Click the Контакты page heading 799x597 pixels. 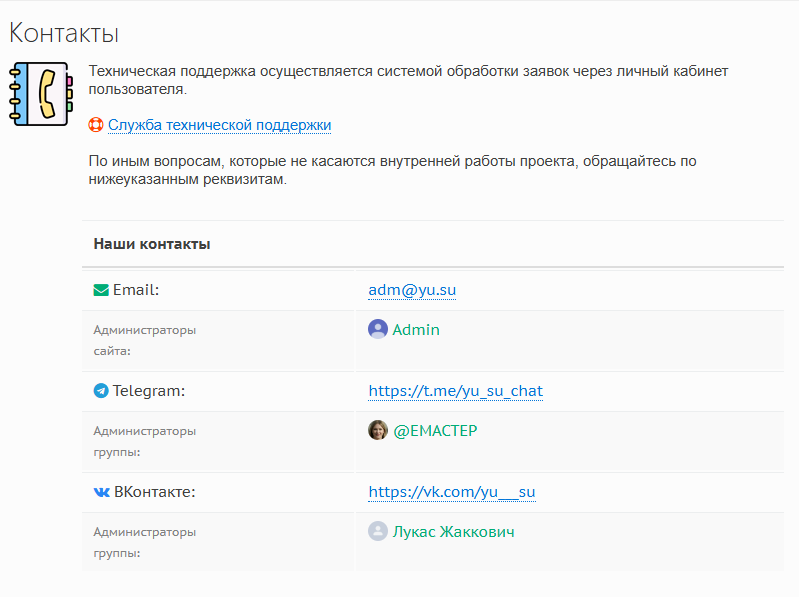click(64, 33)
